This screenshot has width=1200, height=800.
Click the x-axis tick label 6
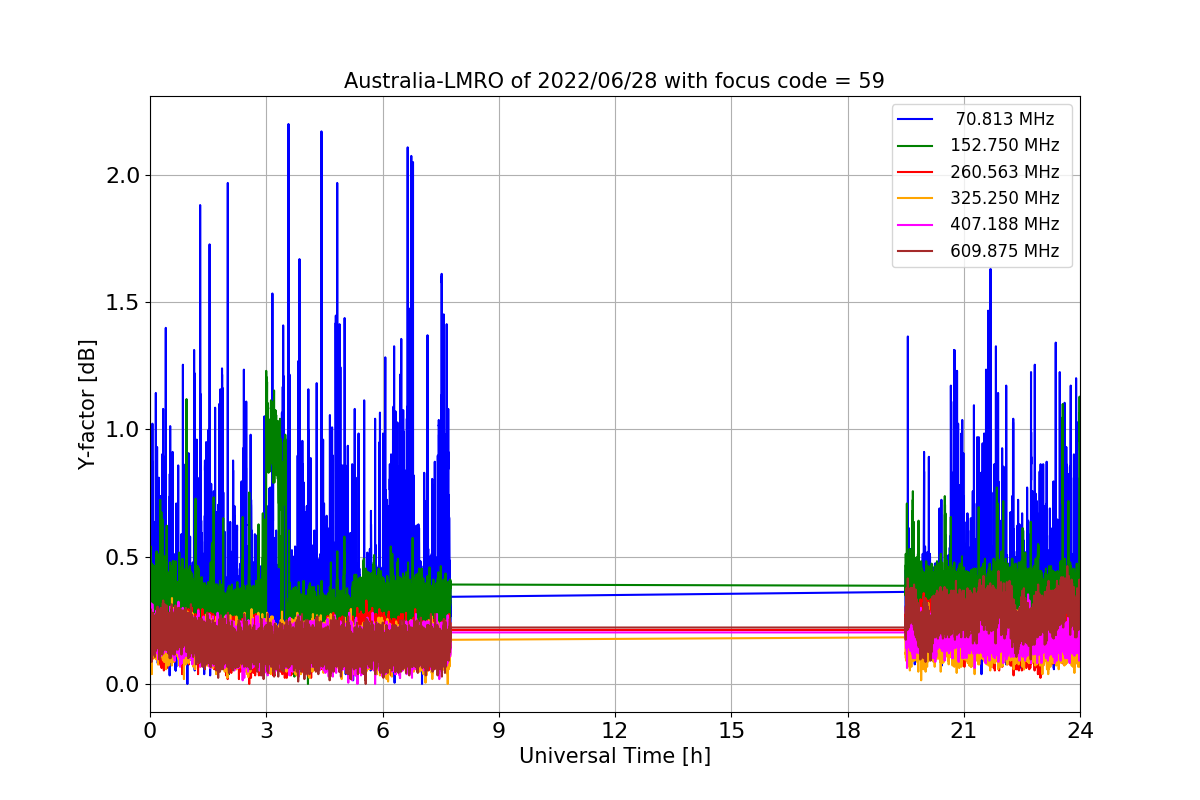point(382,730)
